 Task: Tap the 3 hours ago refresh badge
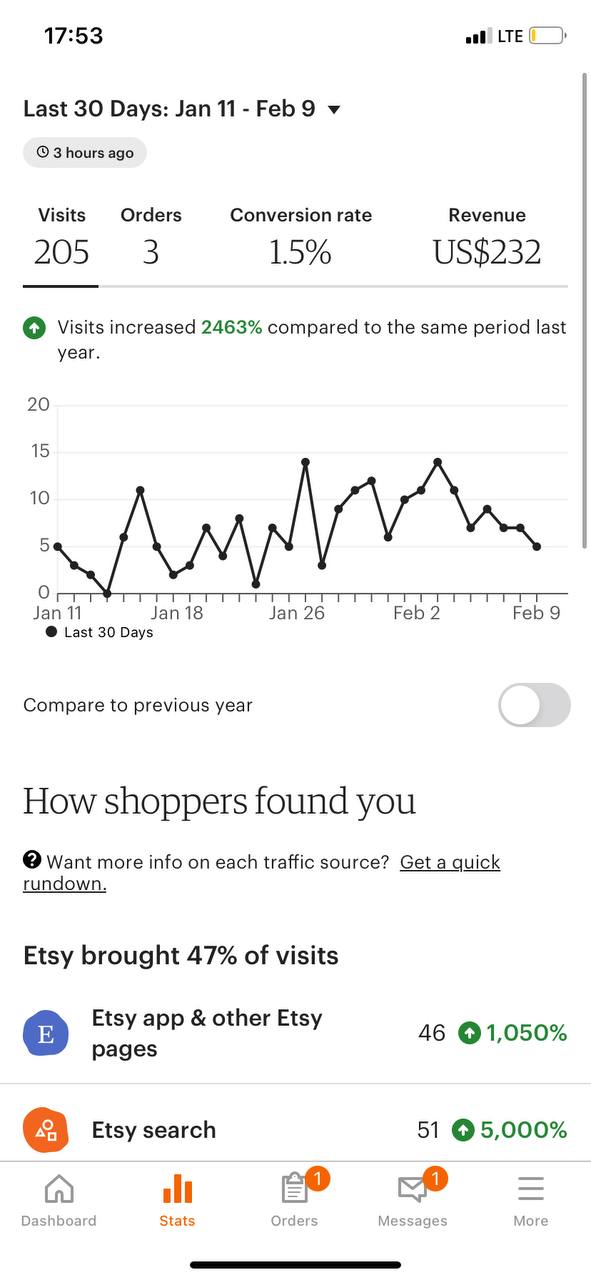click(85, 152)
